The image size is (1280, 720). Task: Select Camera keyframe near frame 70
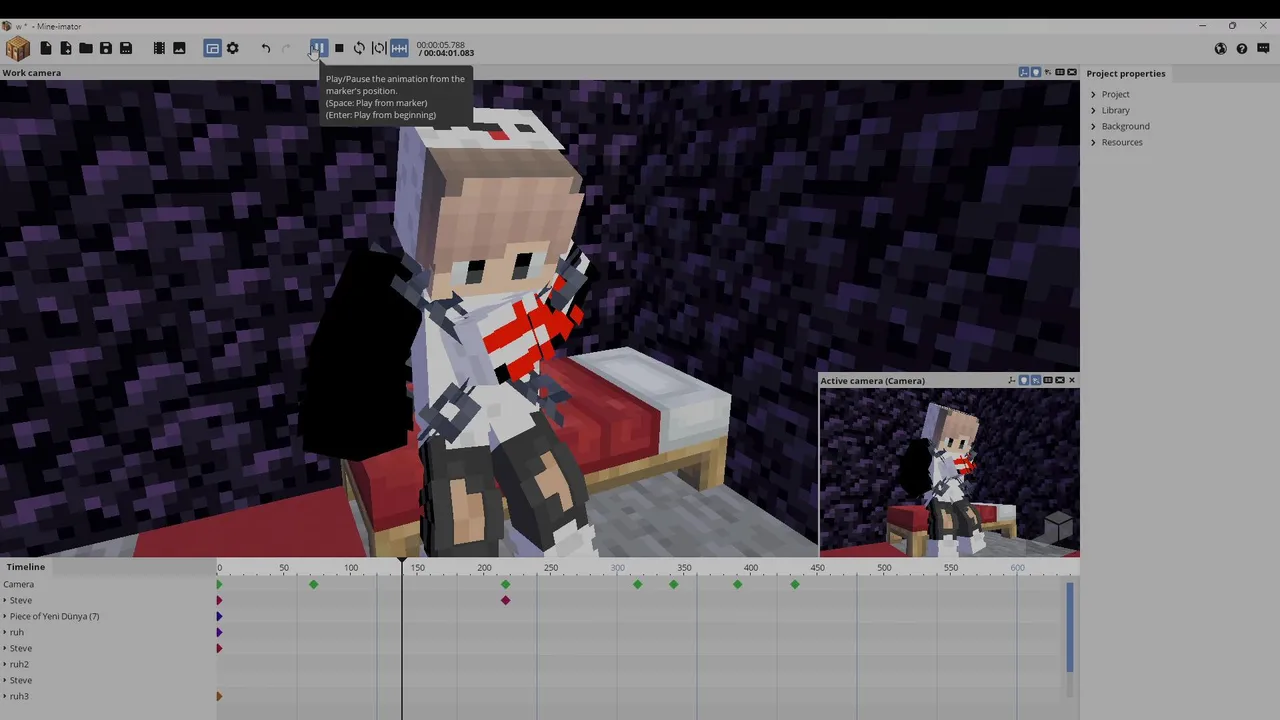coord(314,584)
